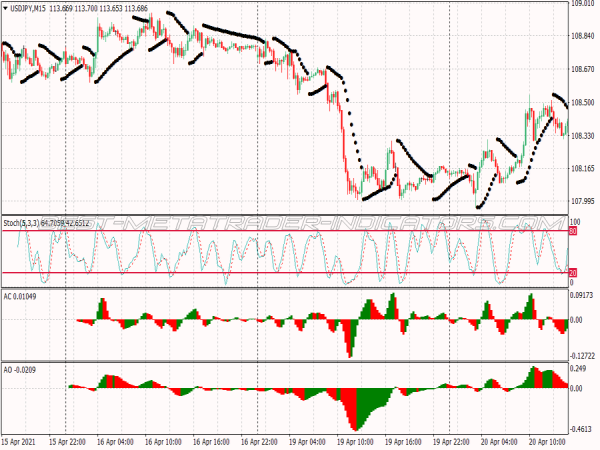Select the Stoch(5,3,3) indicator label
This screenshot has height=450, width=600.
tap(21, 222)
